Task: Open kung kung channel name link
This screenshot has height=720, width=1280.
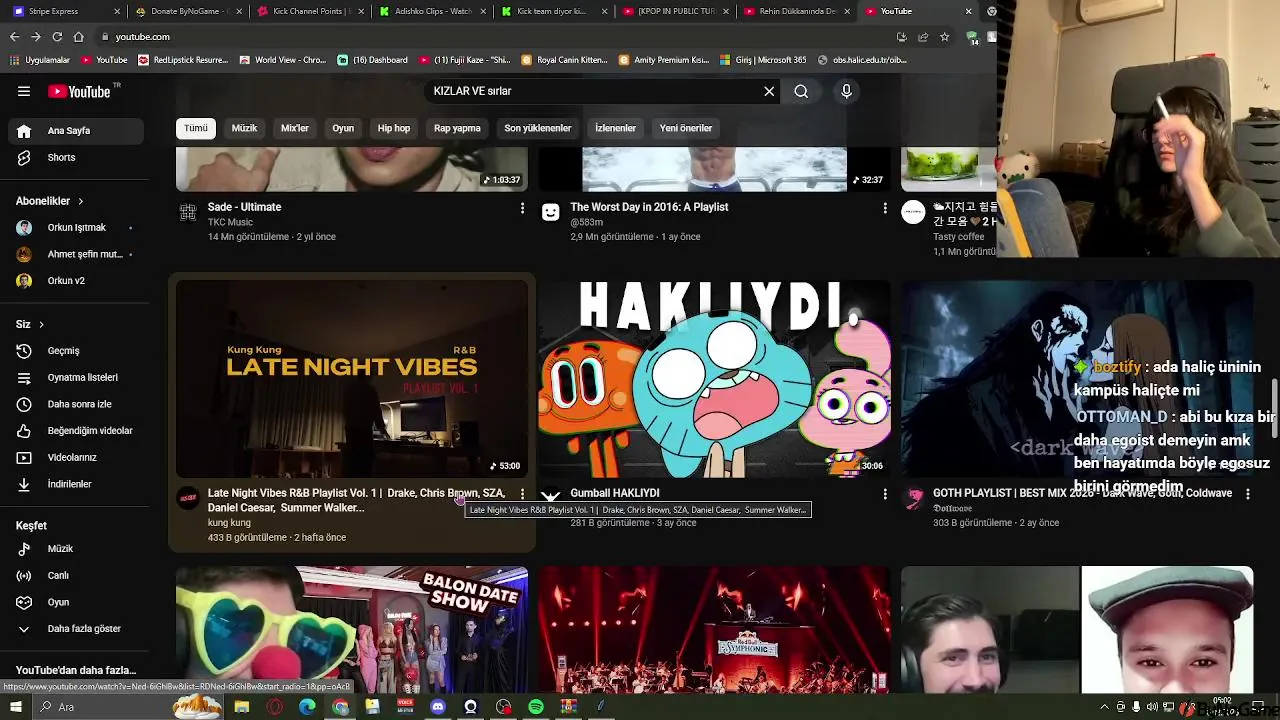Action: tap(229, 523)
